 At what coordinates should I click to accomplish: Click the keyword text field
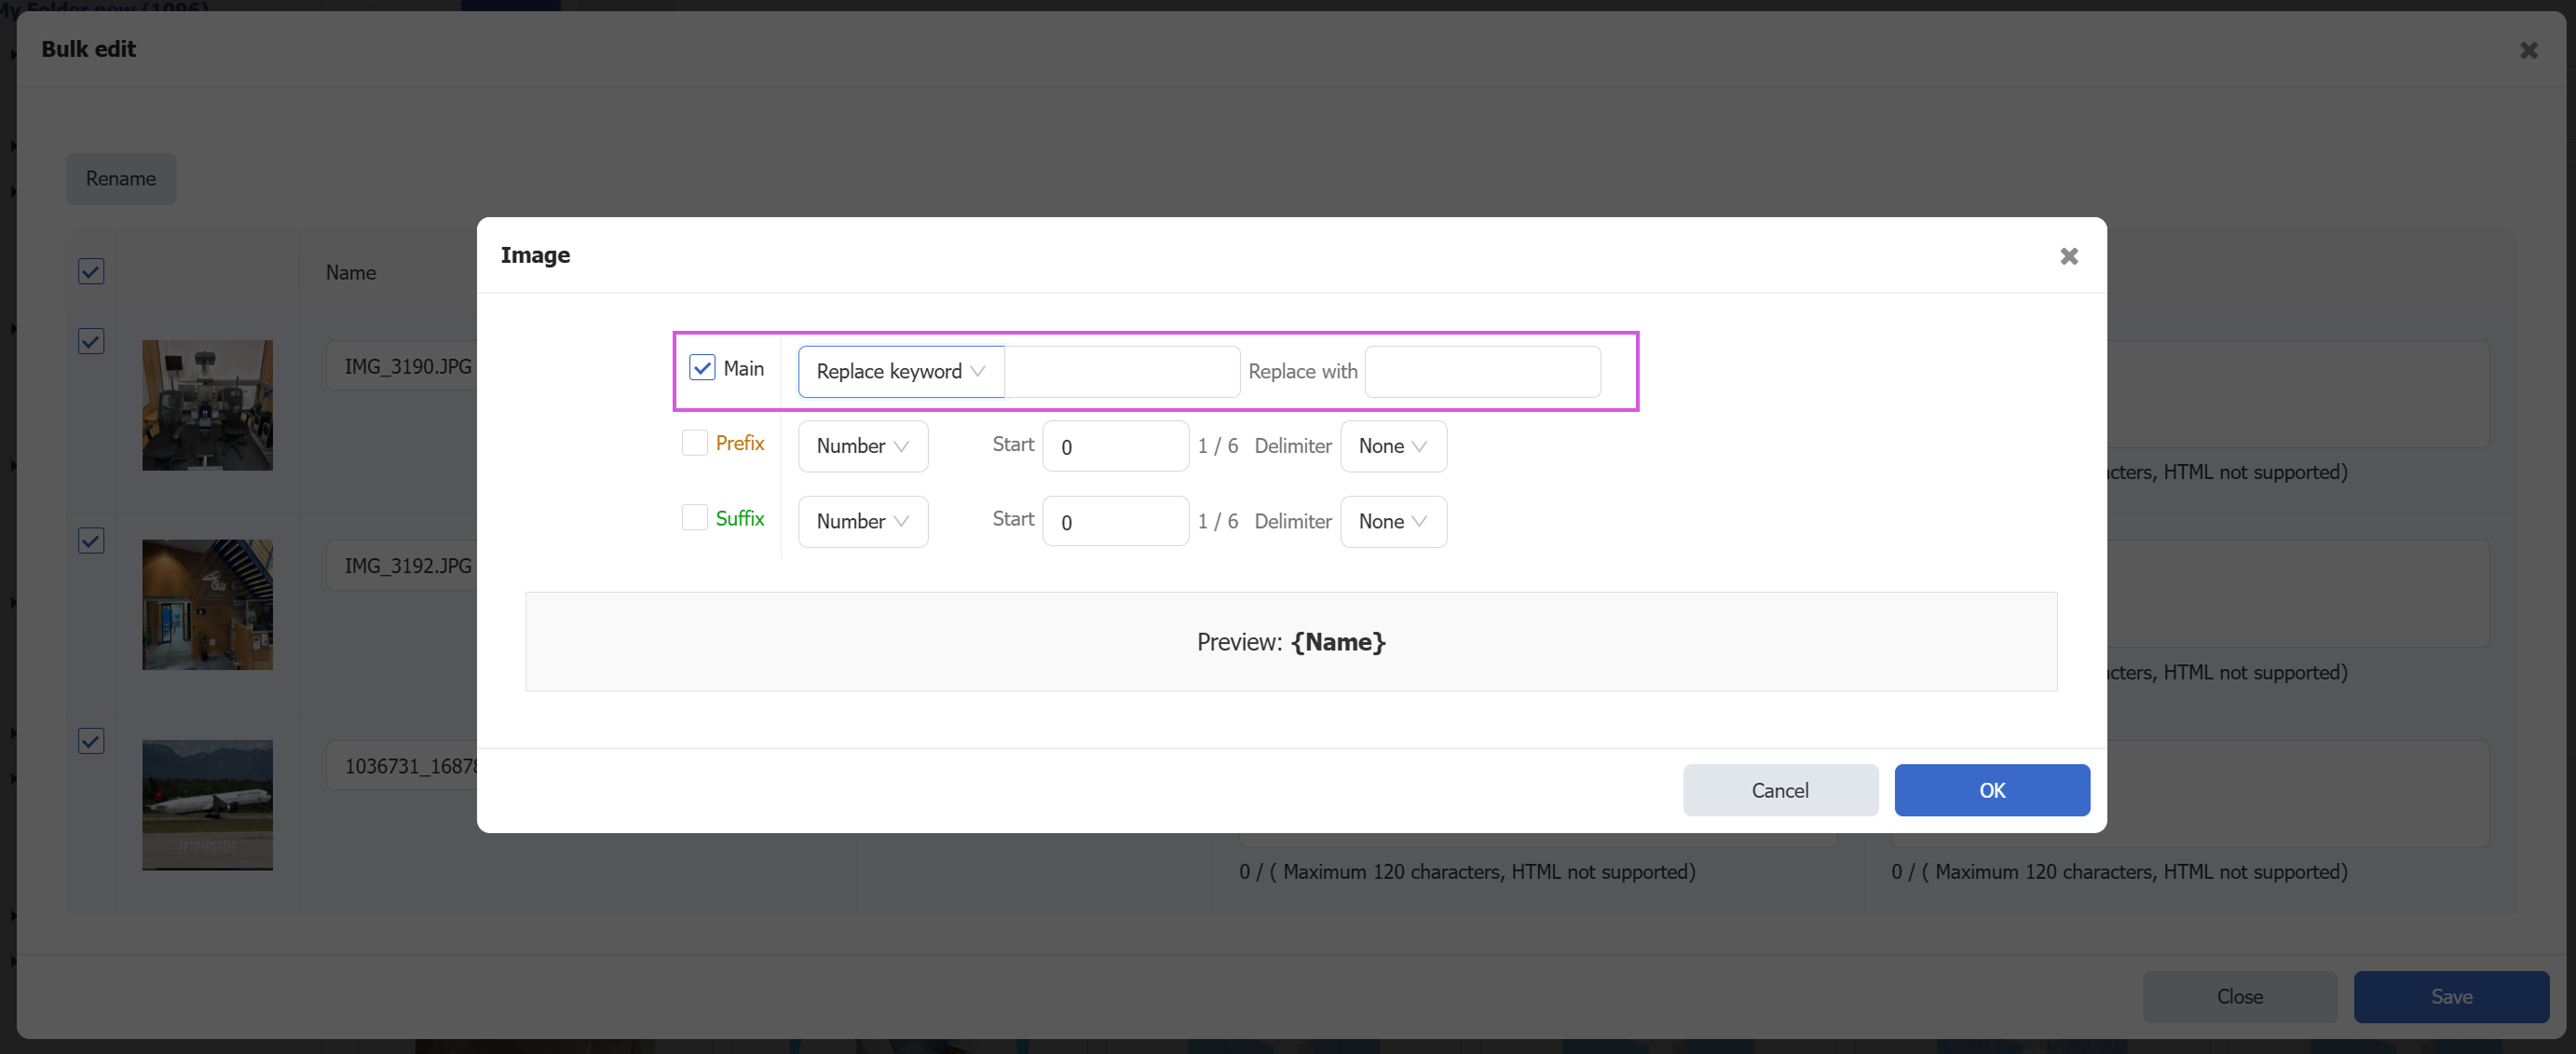click(x=1122, y=371)
